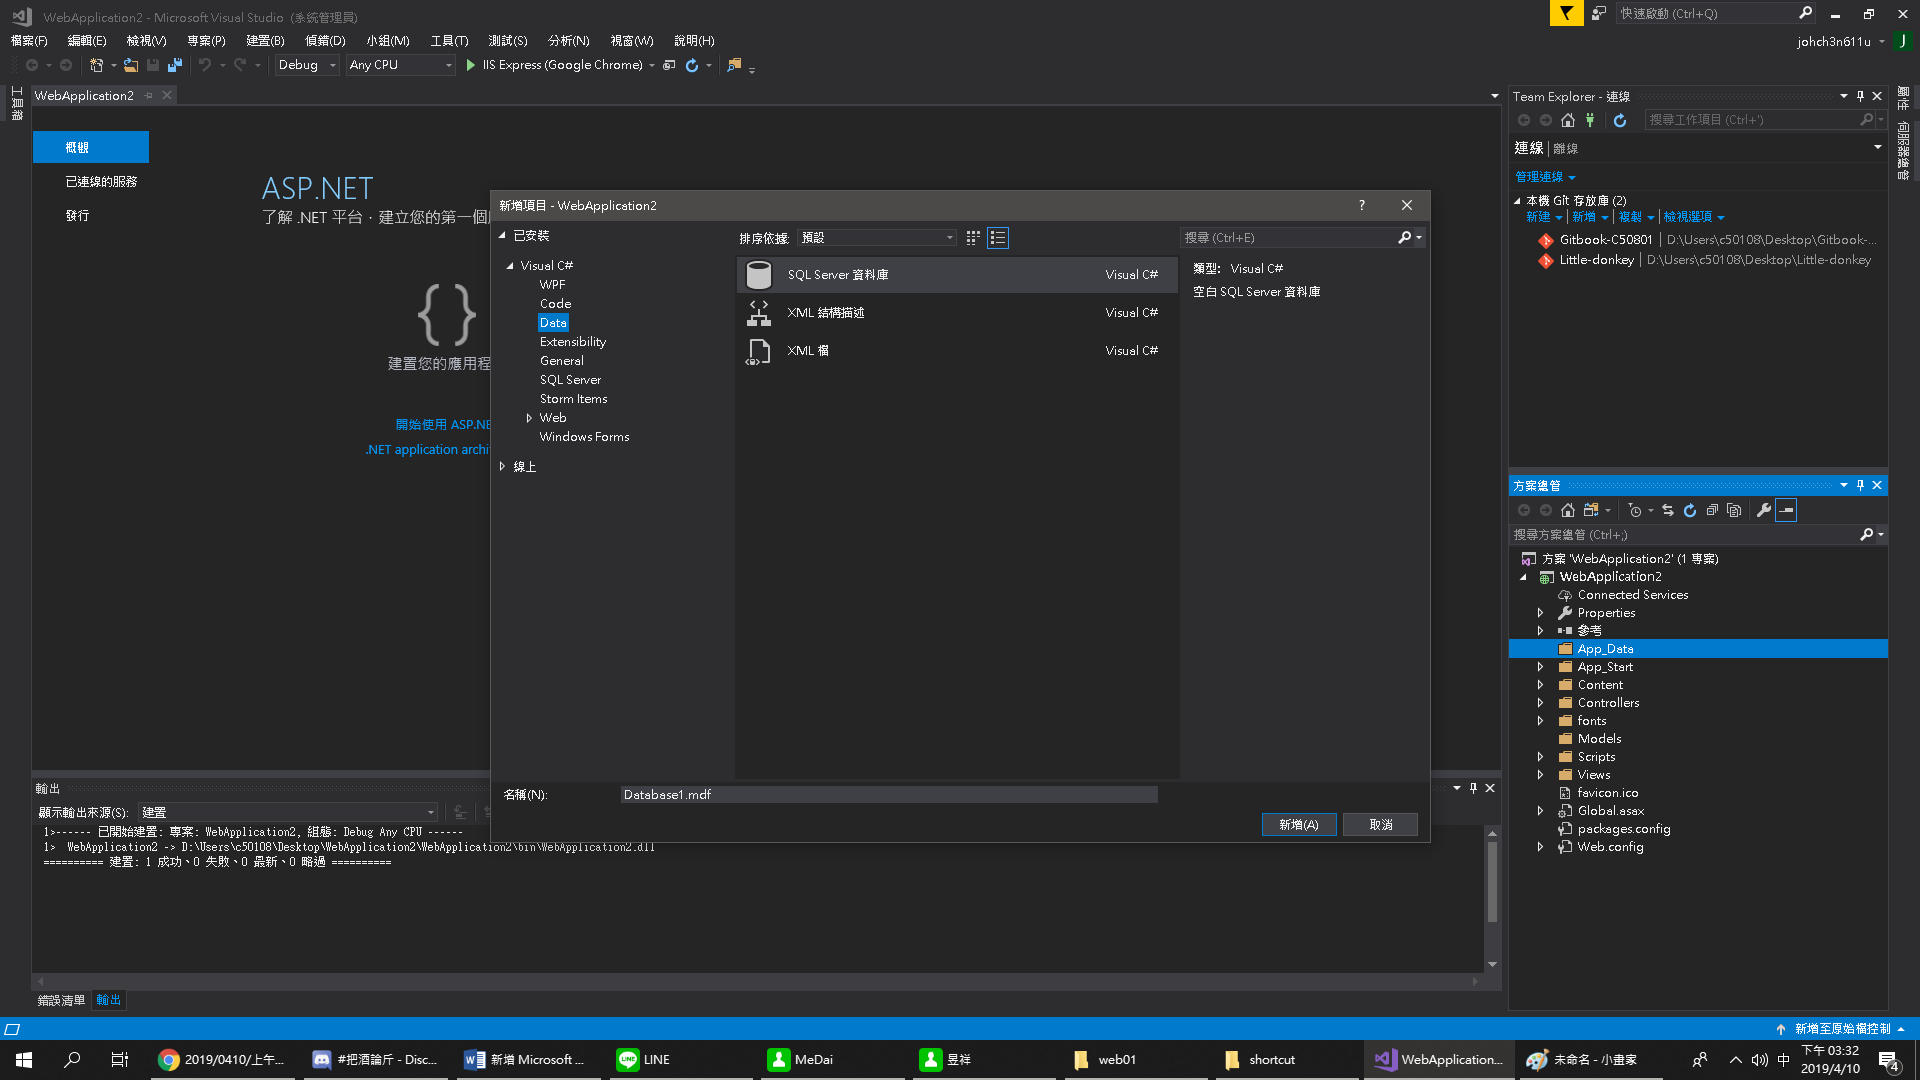The height and width of the screenshot is (1080, 1920).
Task: Click Home icon in Team Explorer
Action: coord(1568,120)
